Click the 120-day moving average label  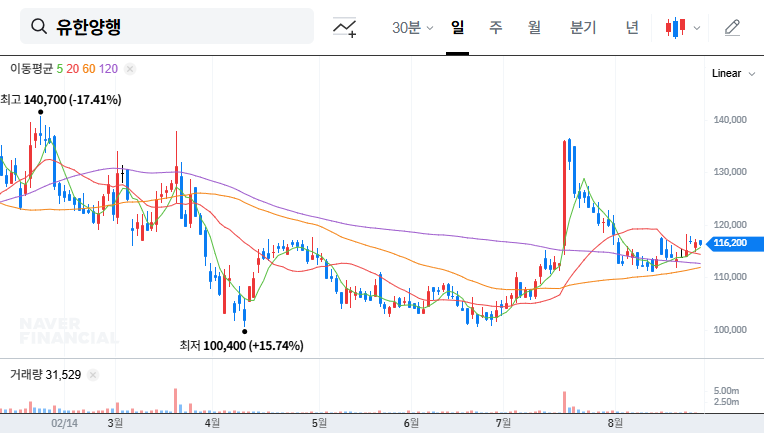[108, 69]
